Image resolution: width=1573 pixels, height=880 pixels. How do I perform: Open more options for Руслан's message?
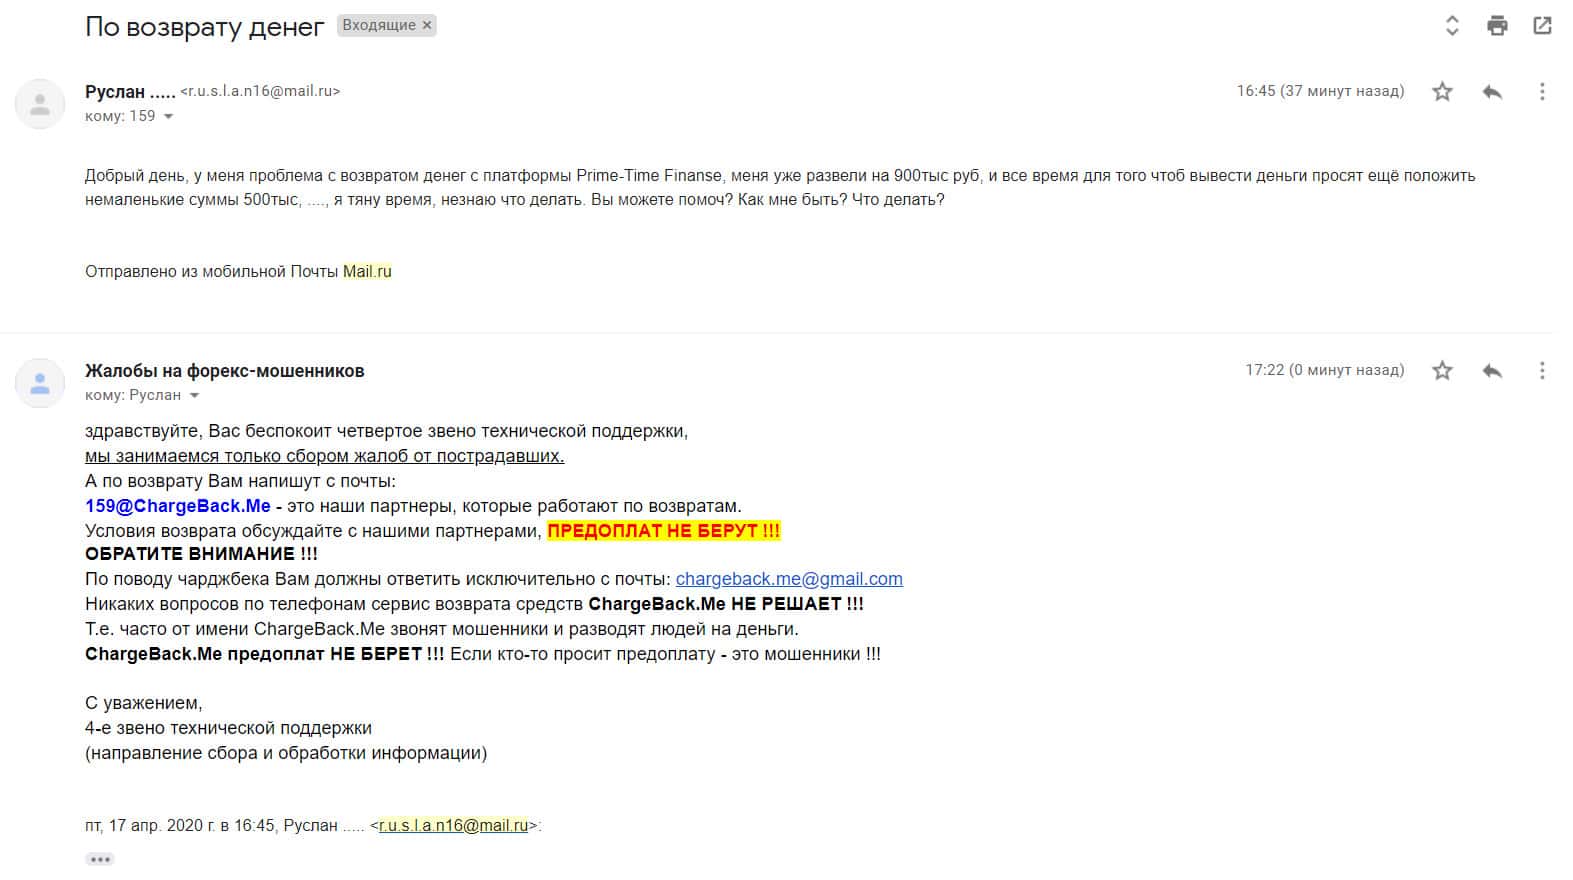1542,92
